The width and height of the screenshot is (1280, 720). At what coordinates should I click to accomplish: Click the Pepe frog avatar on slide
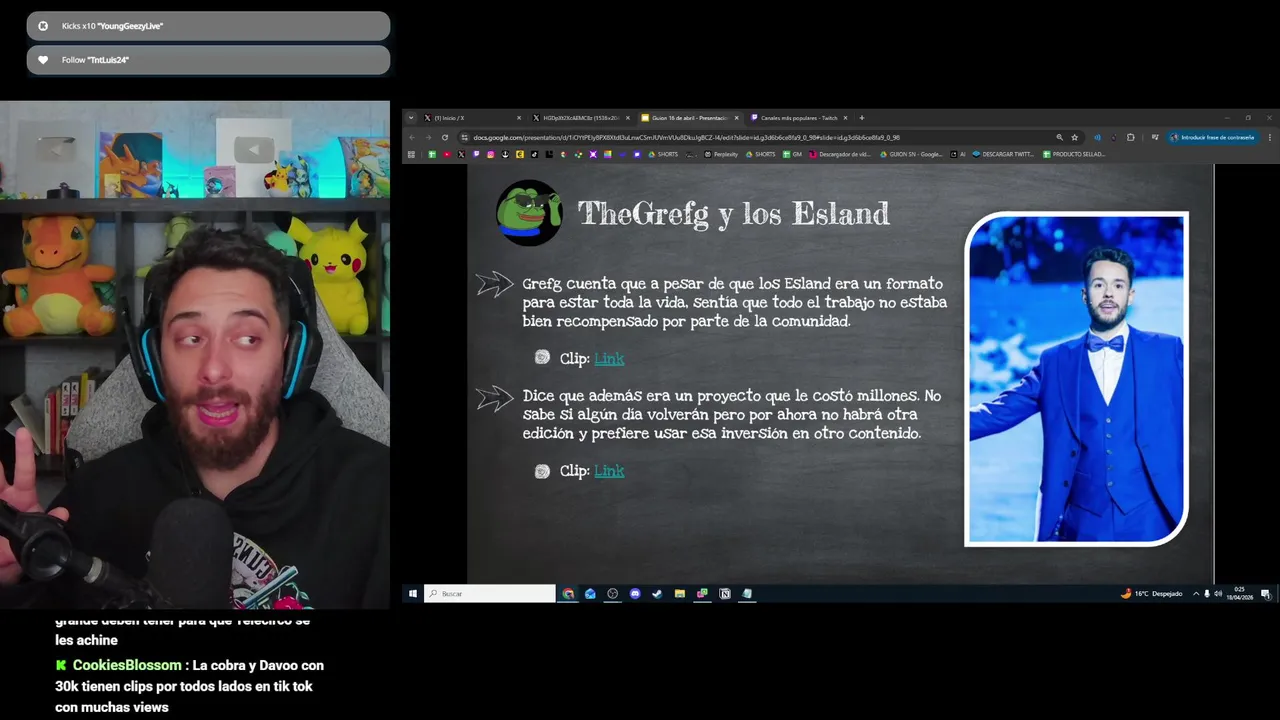click(529, 212)
